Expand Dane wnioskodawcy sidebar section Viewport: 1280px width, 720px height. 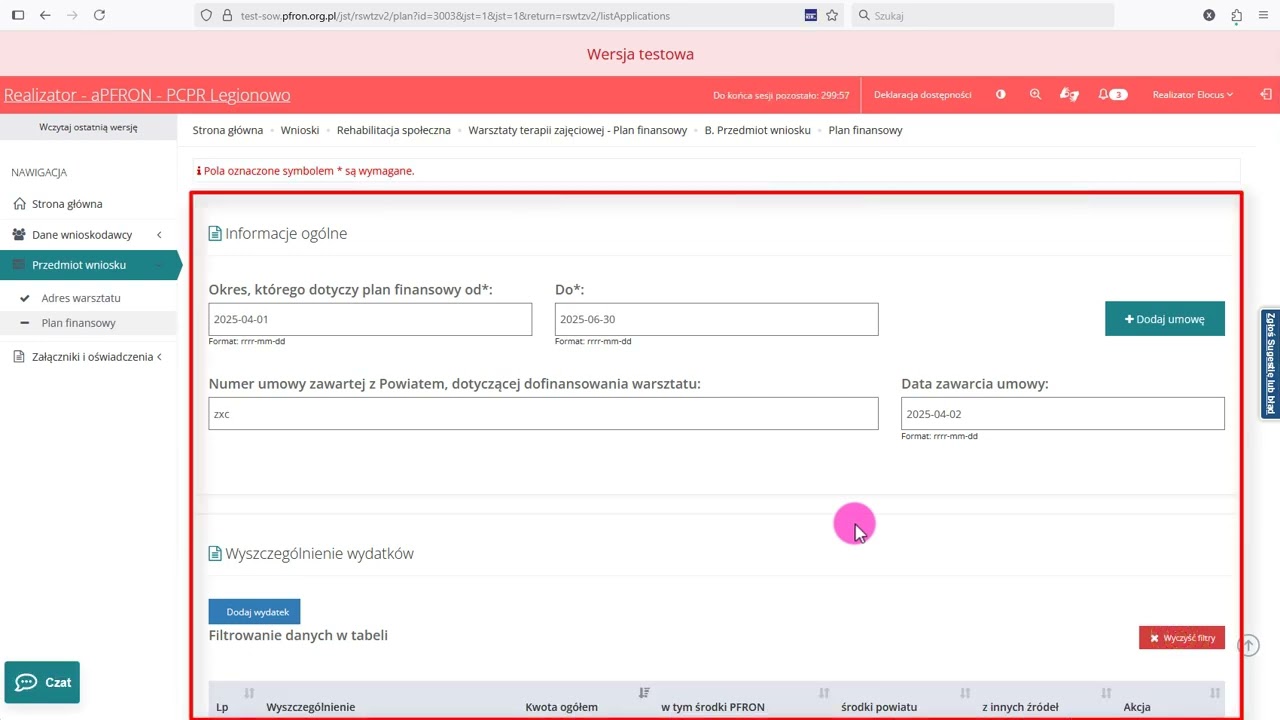click(88, 235)
